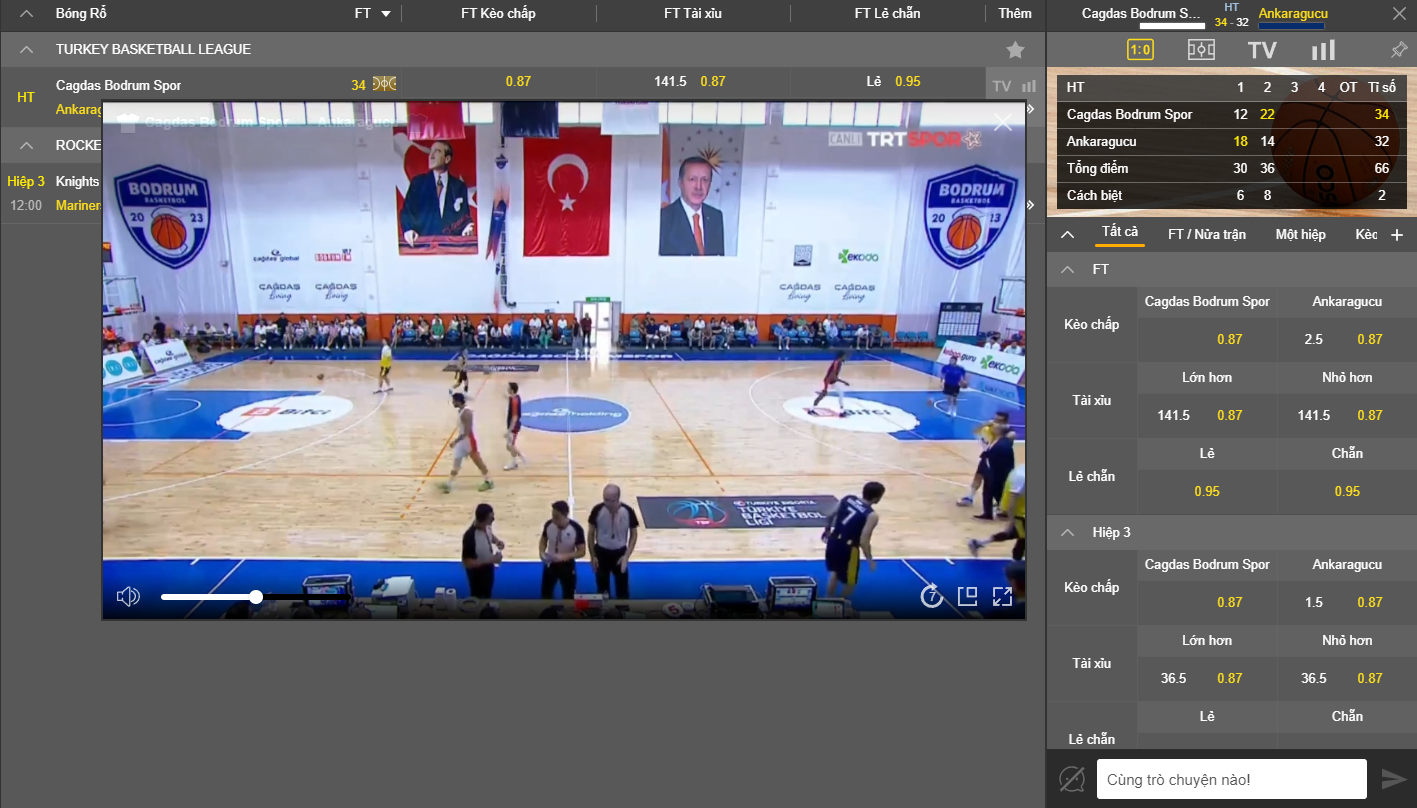Open the large TV stream icon in side panel

pyautogui.click(x=1262, y=50)
